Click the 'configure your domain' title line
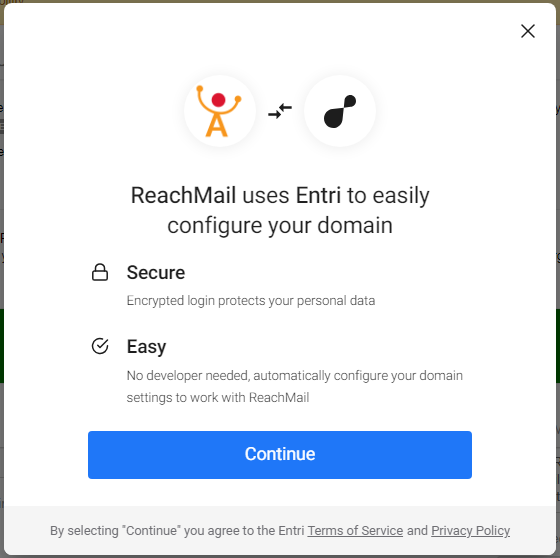The width and height of the screenshot is (560, 558). point(280,225)
